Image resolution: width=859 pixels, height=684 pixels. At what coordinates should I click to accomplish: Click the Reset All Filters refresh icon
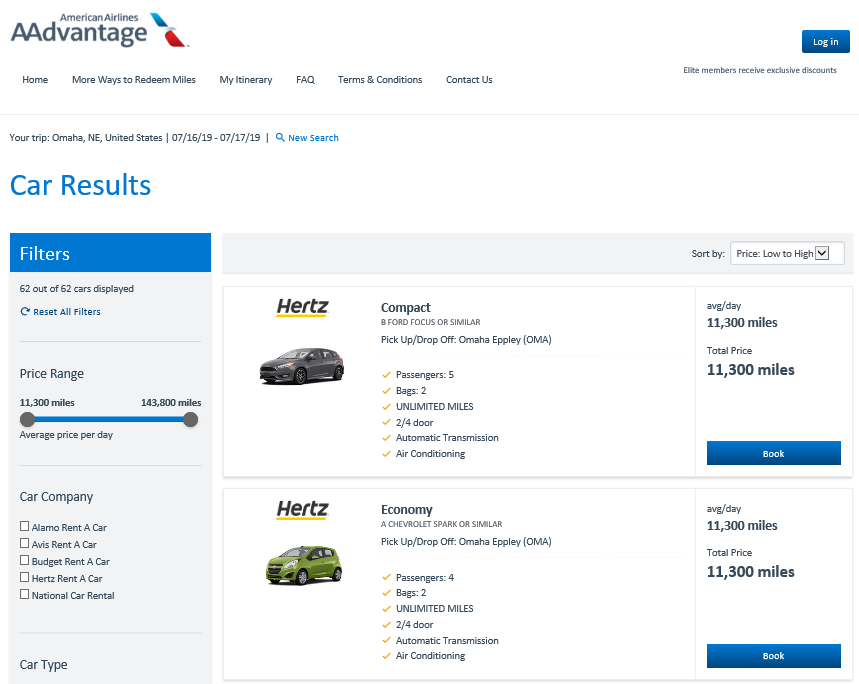(25, 312)
